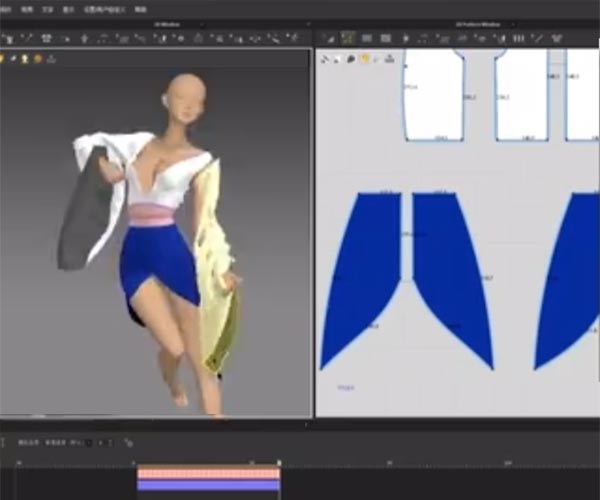This screenshot has width=600, height=500.
Task: Select the highlighted tool in 2D pattern toolbar
Action: point(348,38)
